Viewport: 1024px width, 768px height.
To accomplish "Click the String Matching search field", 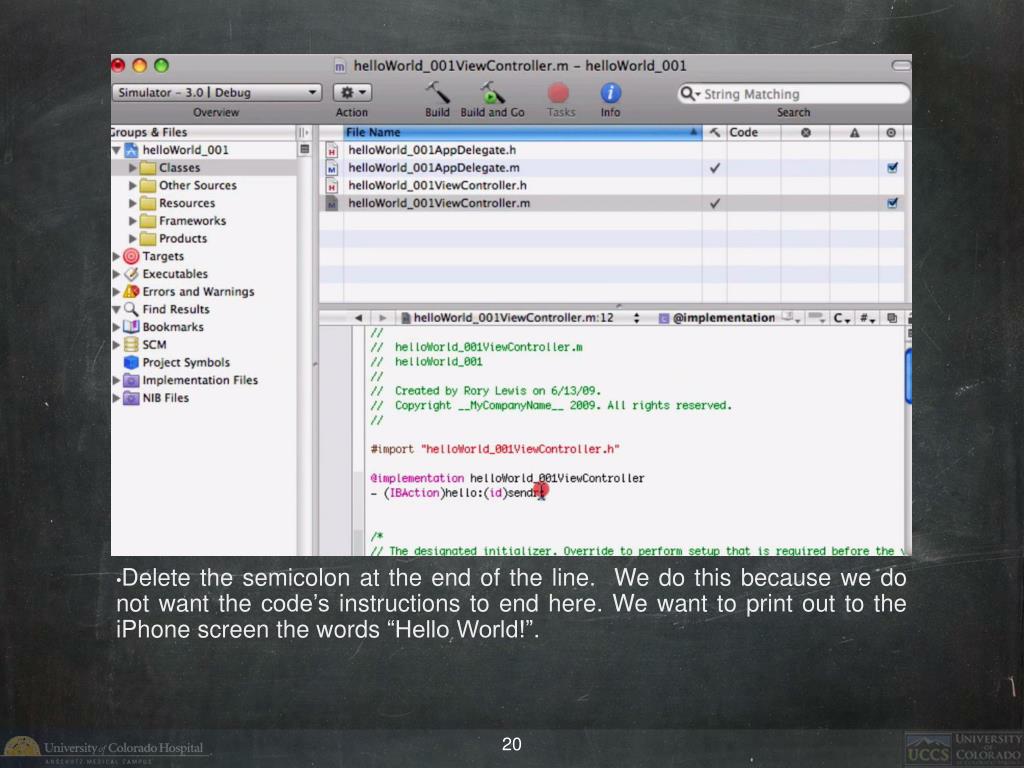I will click(x=793, y=94).
